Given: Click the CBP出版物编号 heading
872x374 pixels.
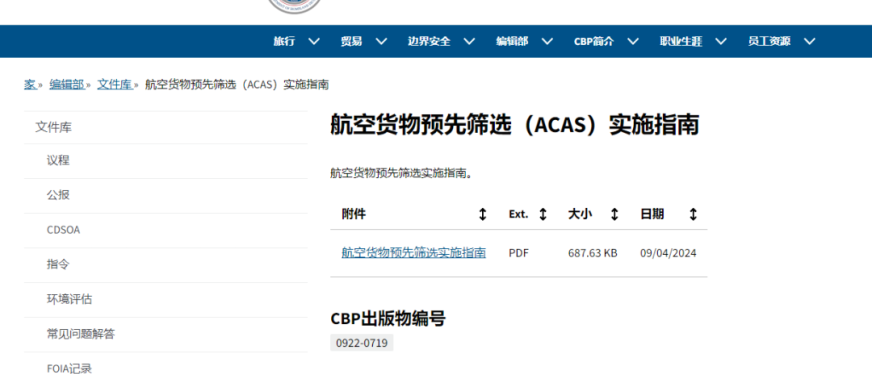Looking at the screenshot, I should [388, 318].
